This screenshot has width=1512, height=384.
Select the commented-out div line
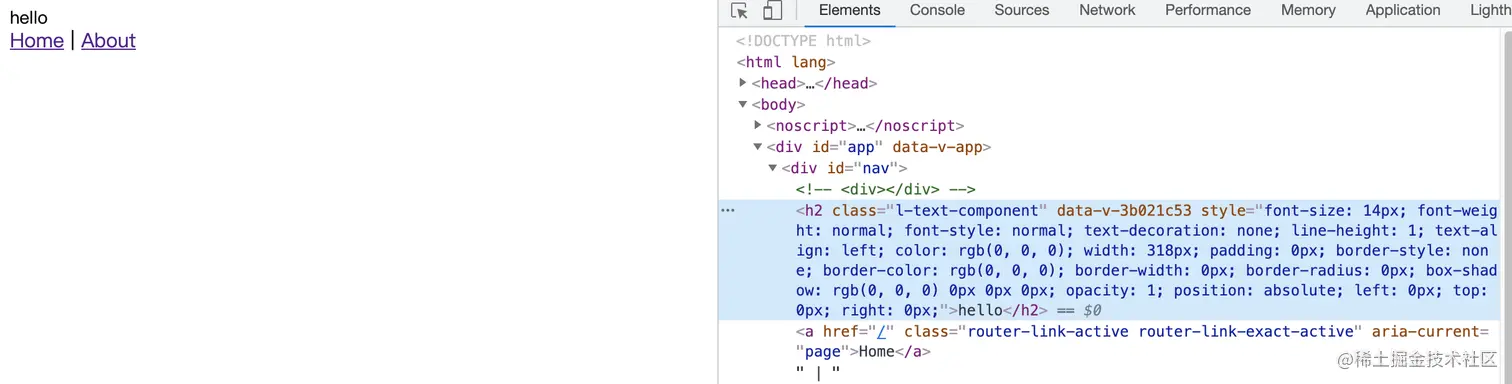886,189
